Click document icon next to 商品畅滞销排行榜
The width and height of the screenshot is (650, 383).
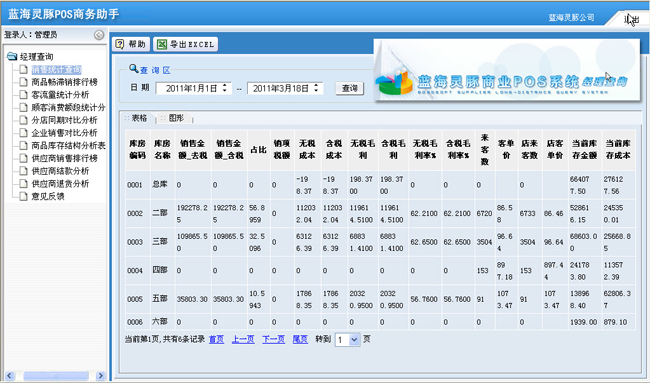coord(24,82)
